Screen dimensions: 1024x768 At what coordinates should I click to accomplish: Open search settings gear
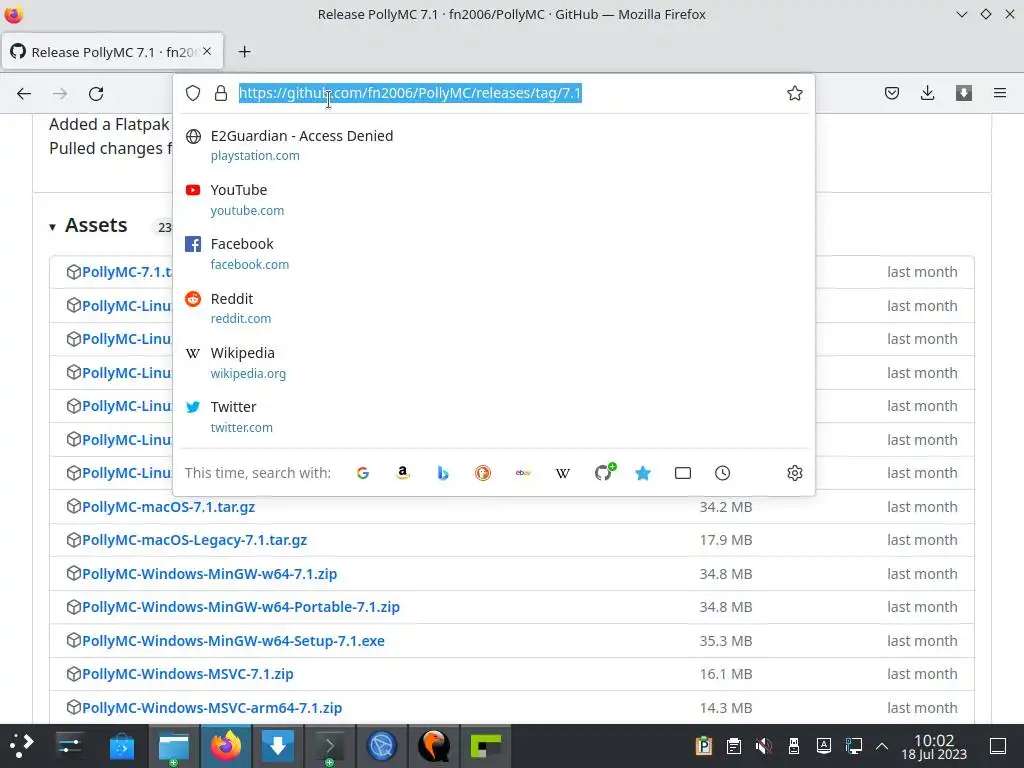(794, 473)
